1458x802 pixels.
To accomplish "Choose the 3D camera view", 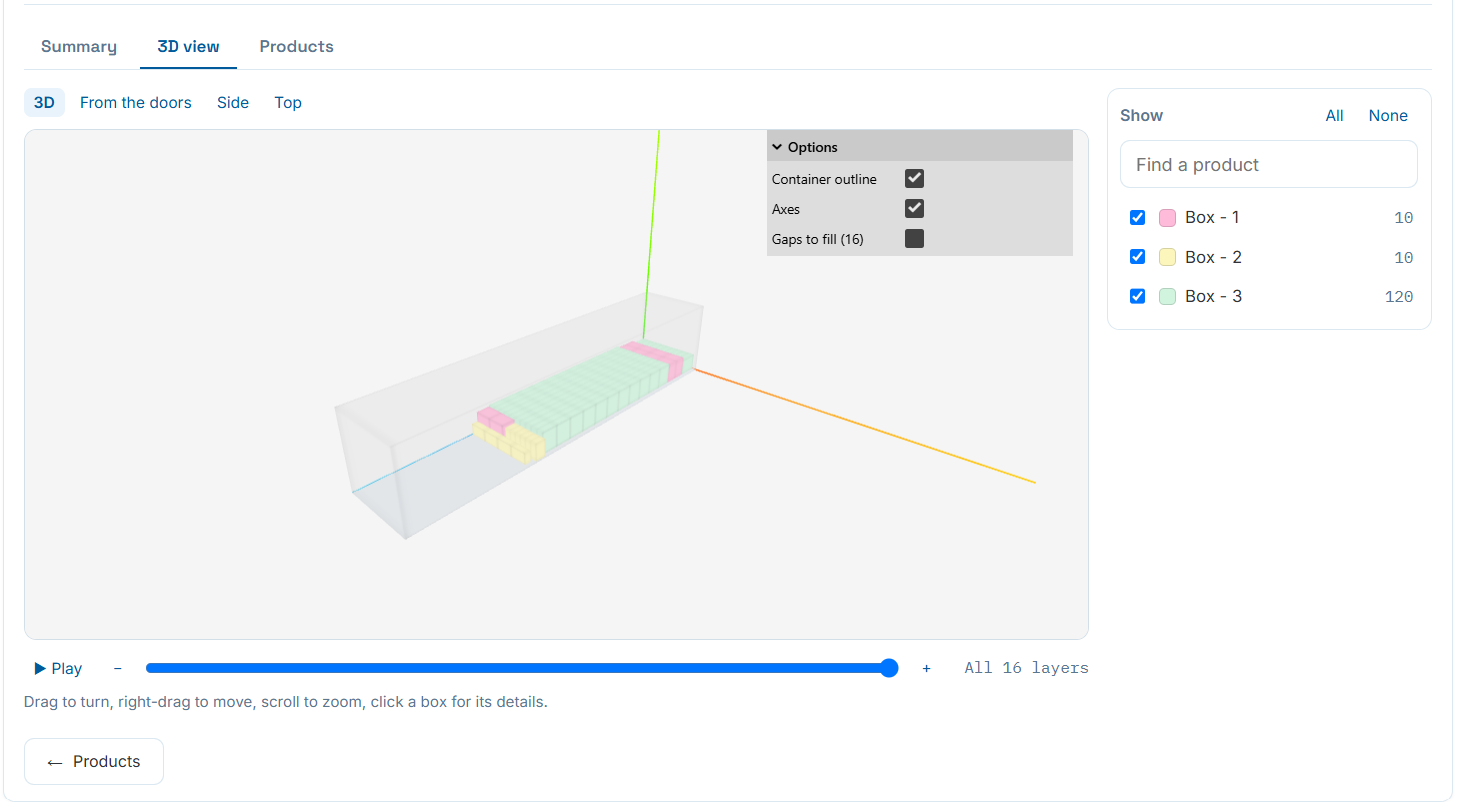I will pyautogui.click(x=44, y=102).
